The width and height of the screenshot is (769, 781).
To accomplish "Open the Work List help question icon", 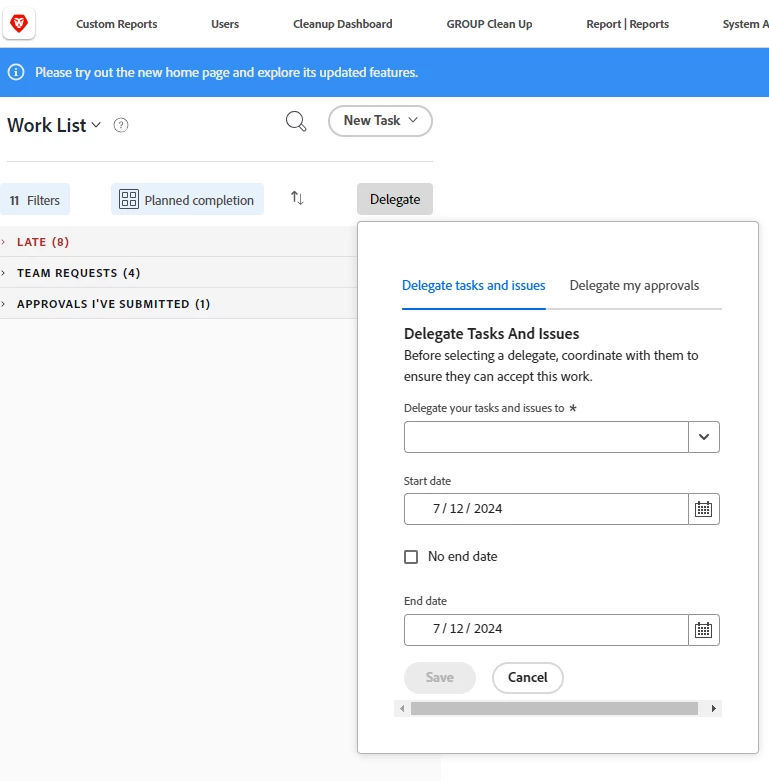I will click(121, 125).
